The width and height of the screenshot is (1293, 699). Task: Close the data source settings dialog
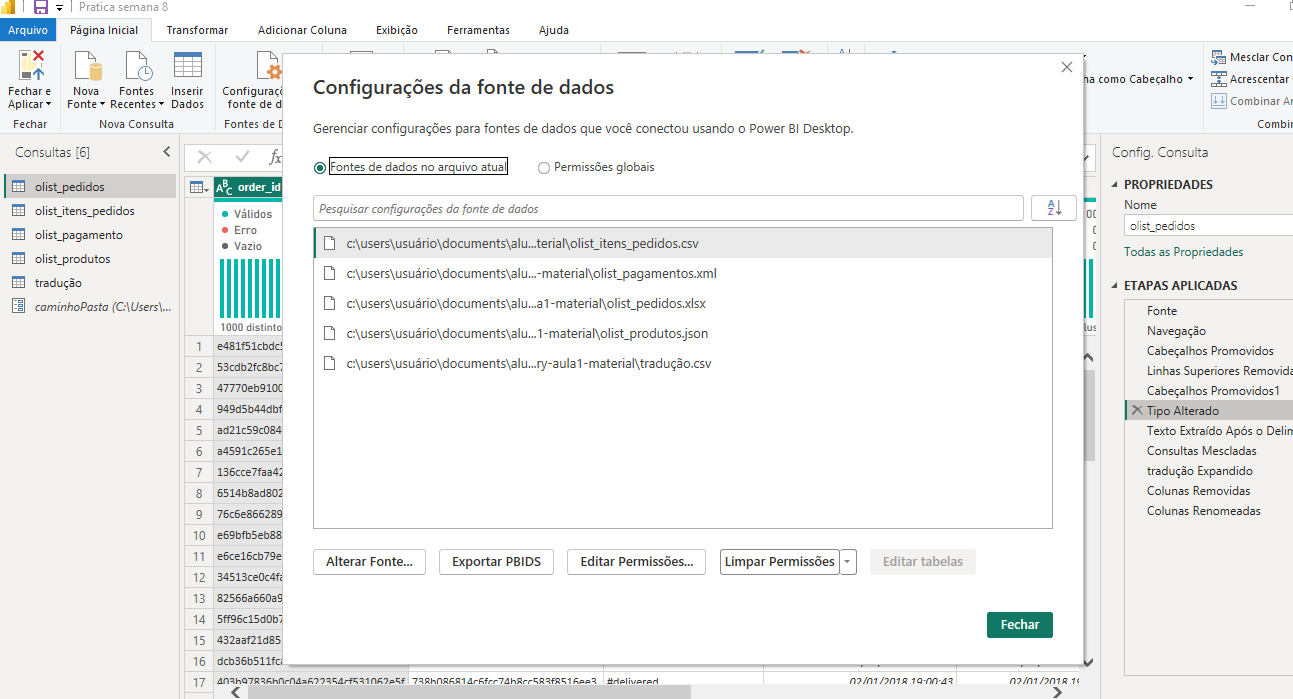tap(1067, 67)
